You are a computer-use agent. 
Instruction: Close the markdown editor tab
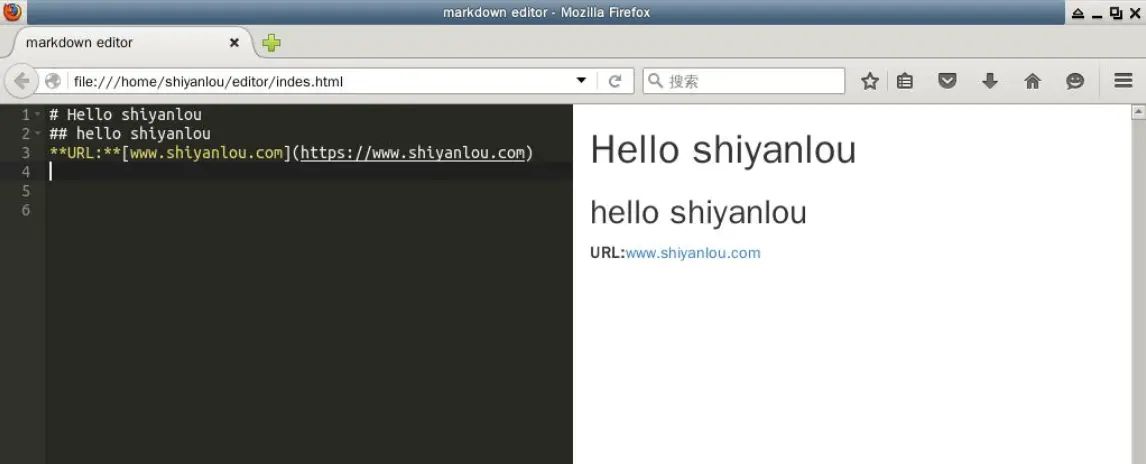234,42
